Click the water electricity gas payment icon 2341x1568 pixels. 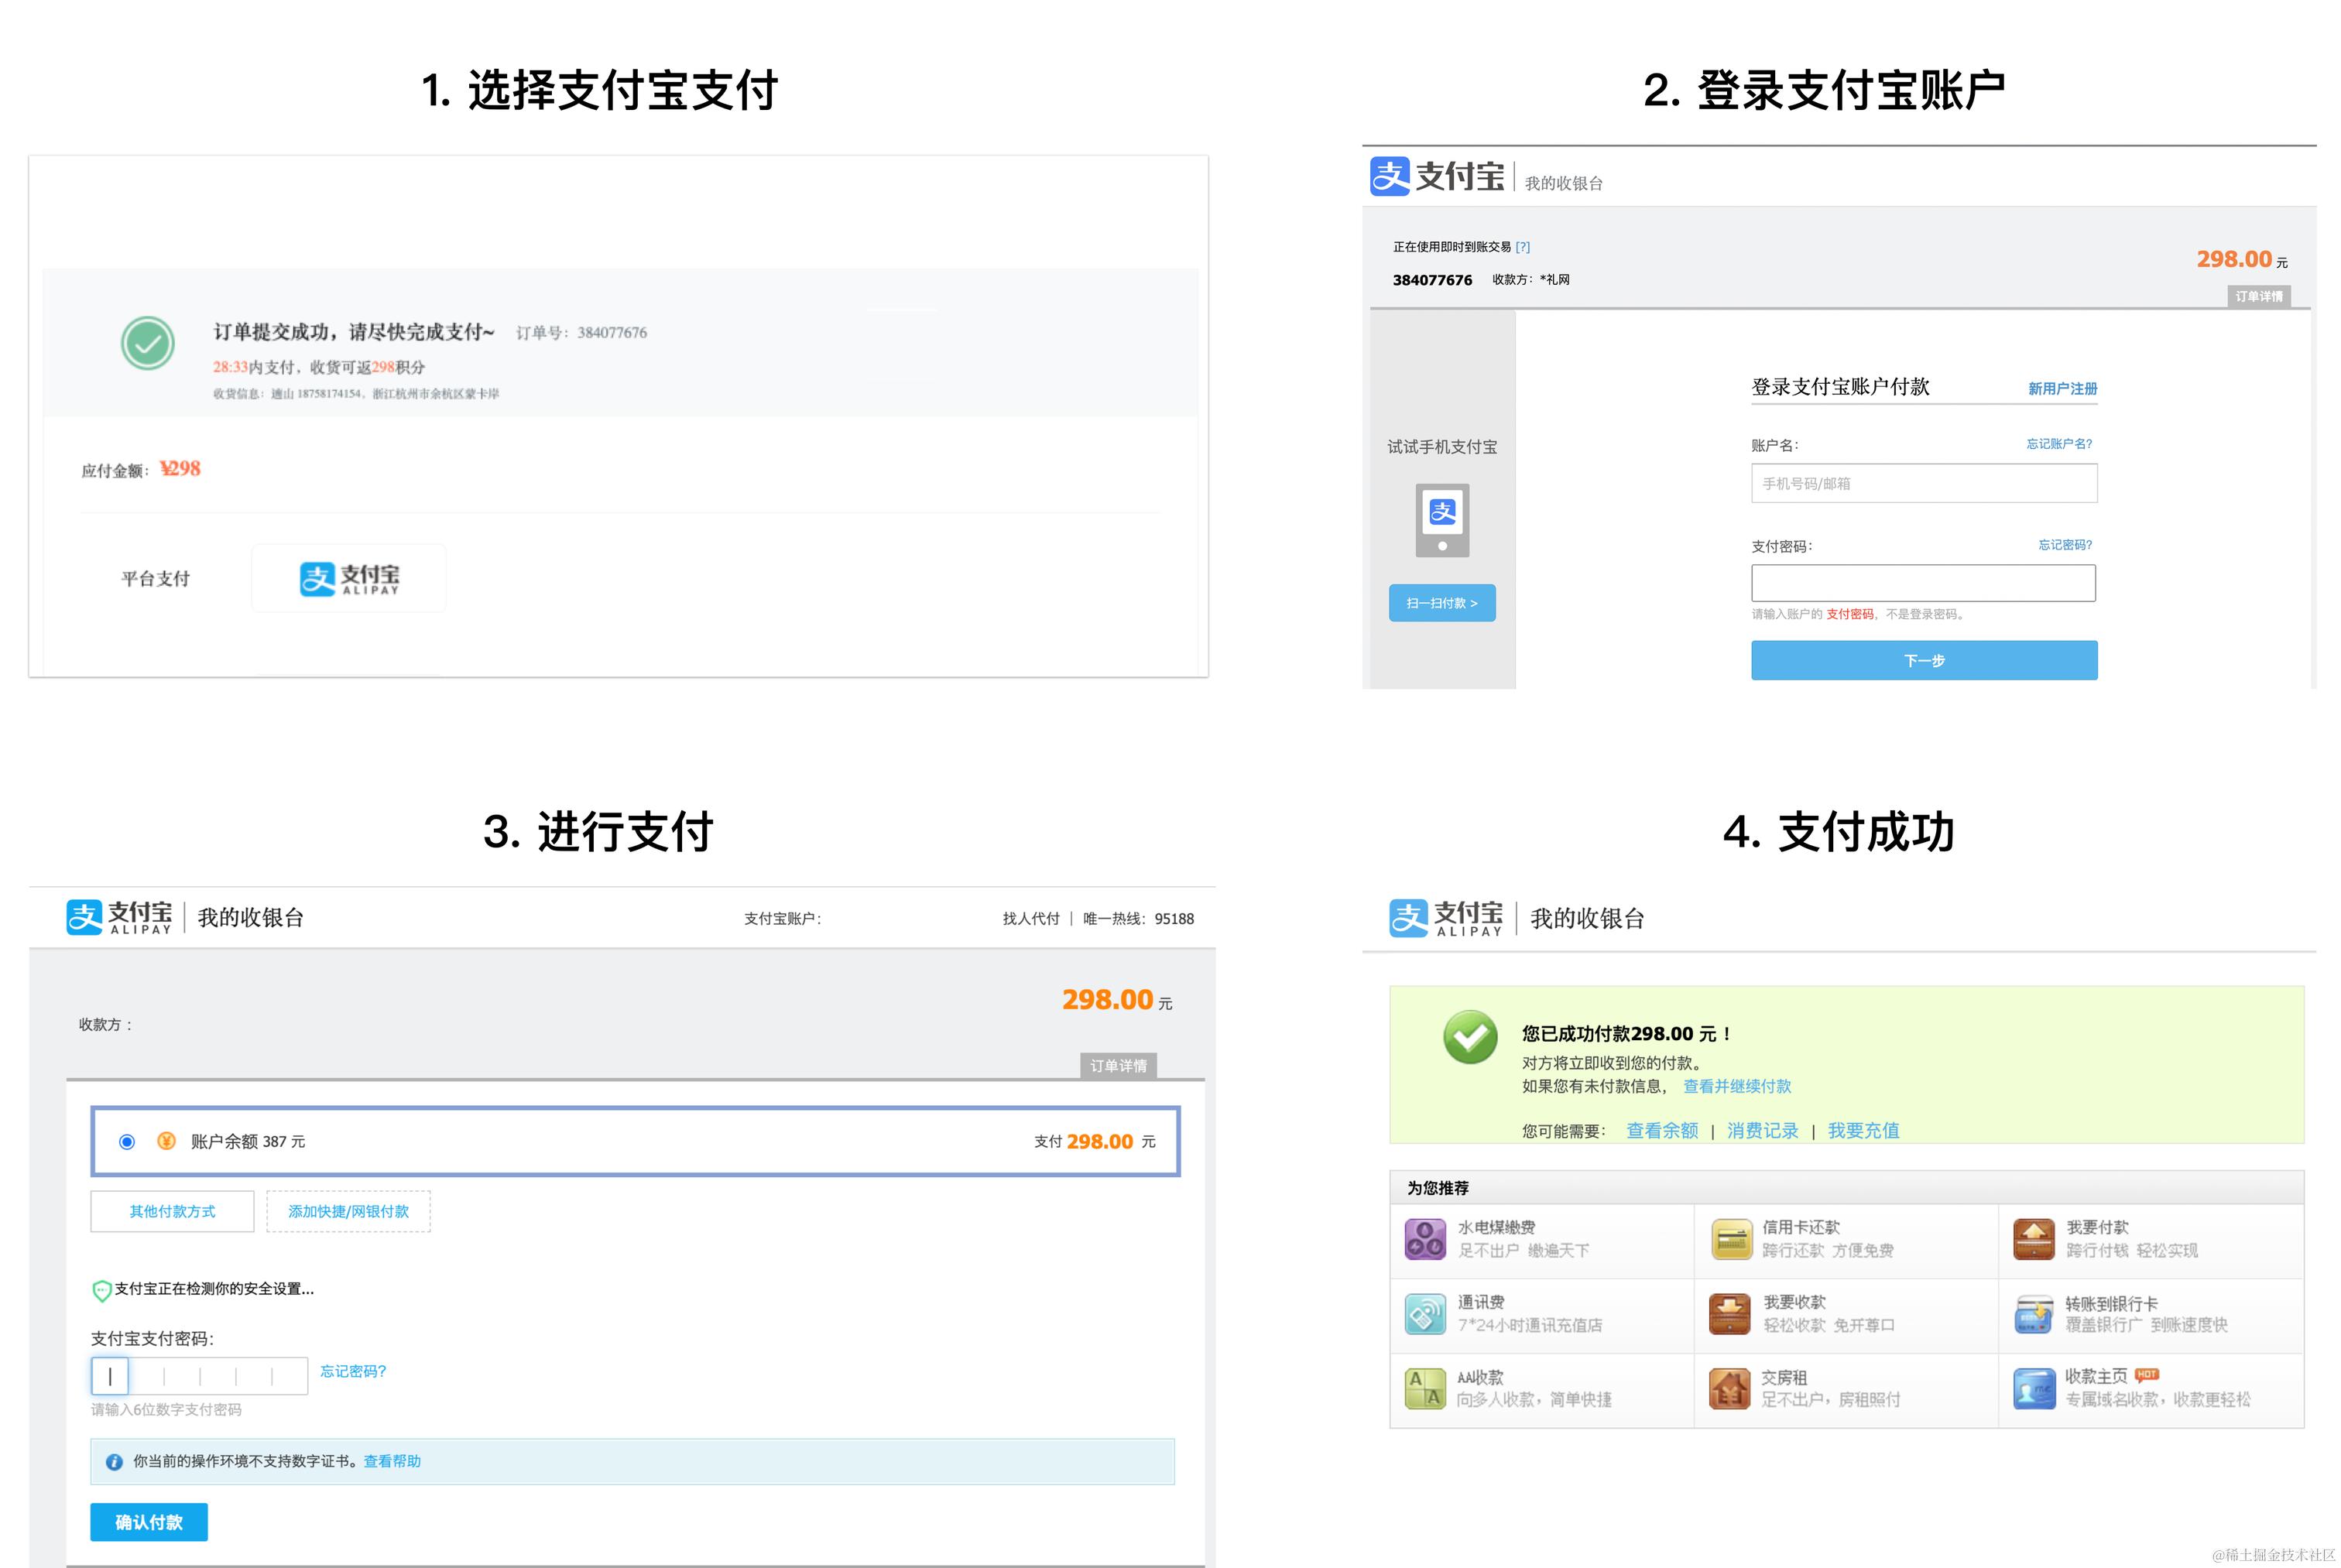1425,1239
